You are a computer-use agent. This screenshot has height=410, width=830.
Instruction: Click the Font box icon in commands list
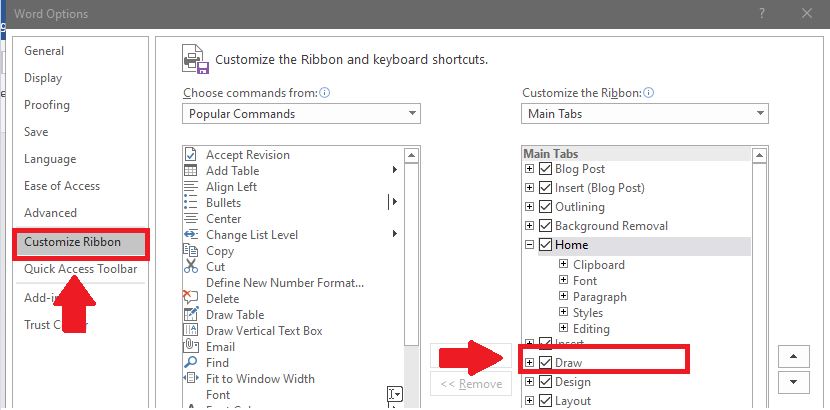395,394
